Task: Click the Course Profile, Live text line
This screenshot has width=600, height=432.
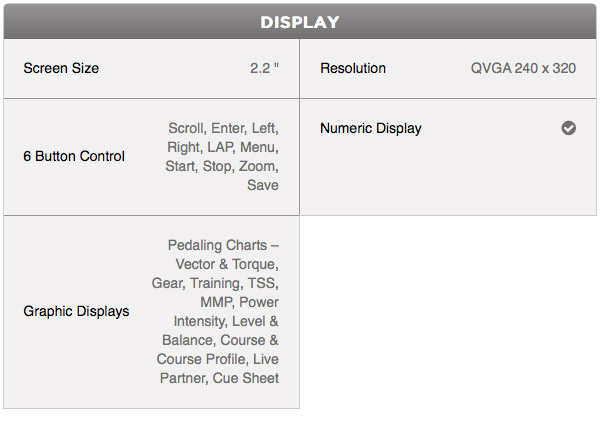Action: pyautogui.click(x=218, y=359)
